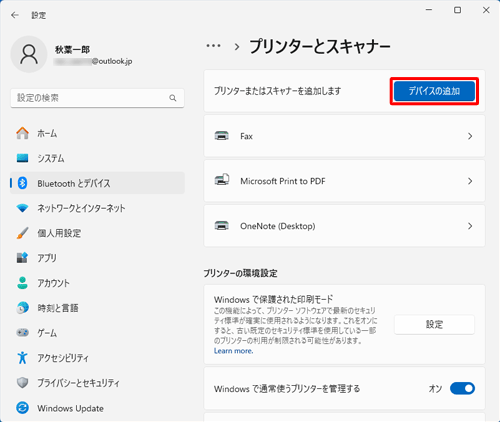Screen dimensions: 500x422
Task: Click the 個人用設定 paintbrush icon
Action: pyautogui.click(x=22, y=233)
